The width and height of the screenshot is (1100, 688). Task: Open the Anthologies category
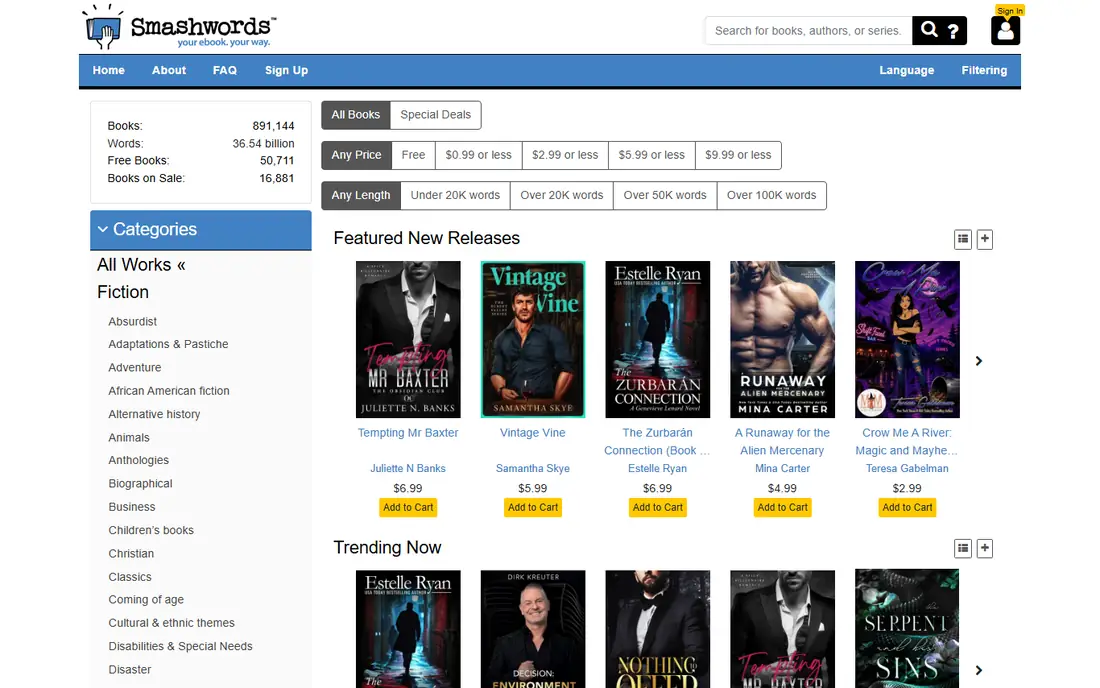139,461
